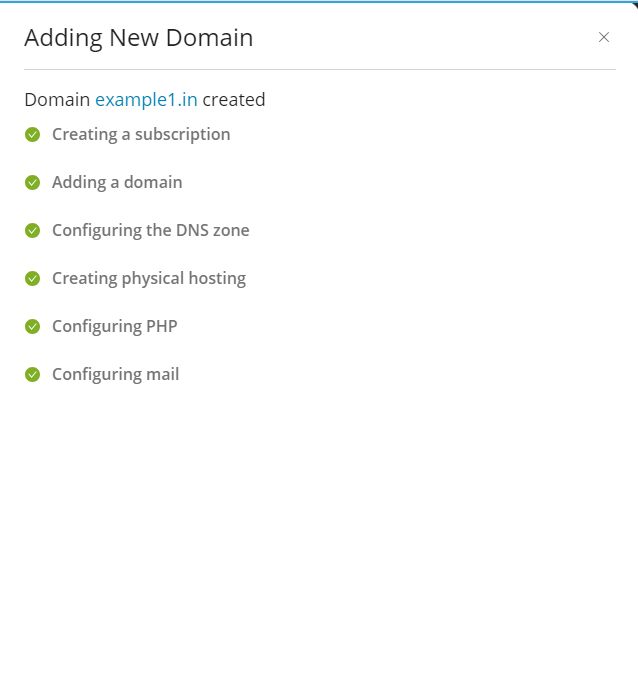Click the "Adding New Domain" dialog title

(x=138, y=38)
